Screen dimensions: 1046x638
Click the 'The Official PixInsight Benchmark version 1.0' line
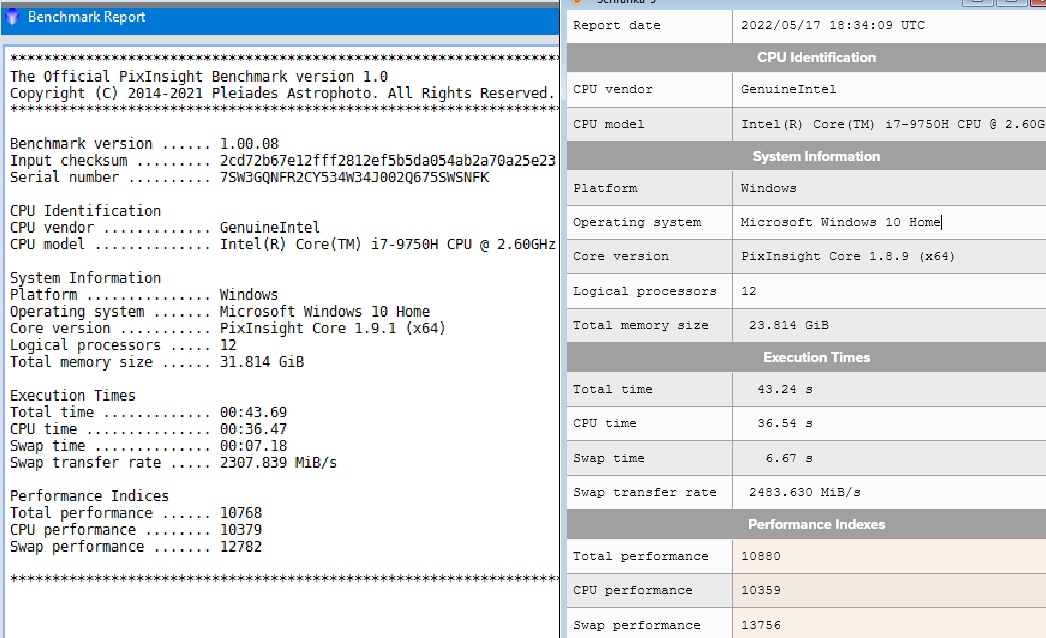[199, 76]
